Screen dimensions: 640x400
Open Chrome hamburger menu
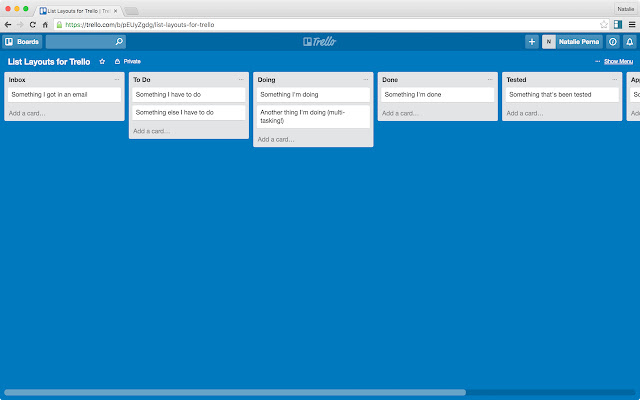tap(632, 25)
